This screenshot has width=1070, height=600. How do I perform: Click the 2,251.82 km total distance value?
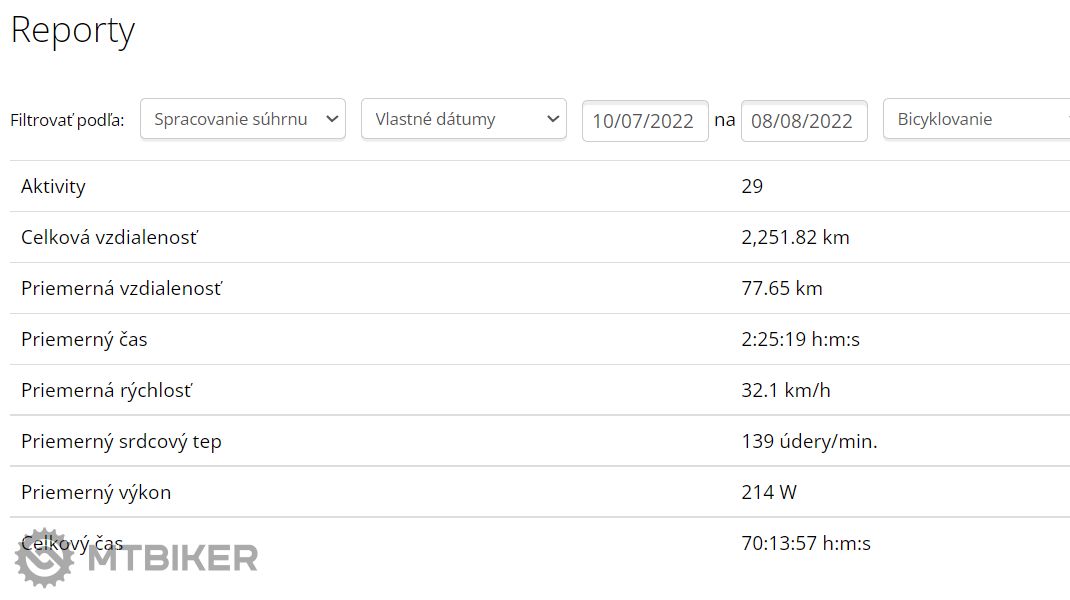[x=795, y=237]
